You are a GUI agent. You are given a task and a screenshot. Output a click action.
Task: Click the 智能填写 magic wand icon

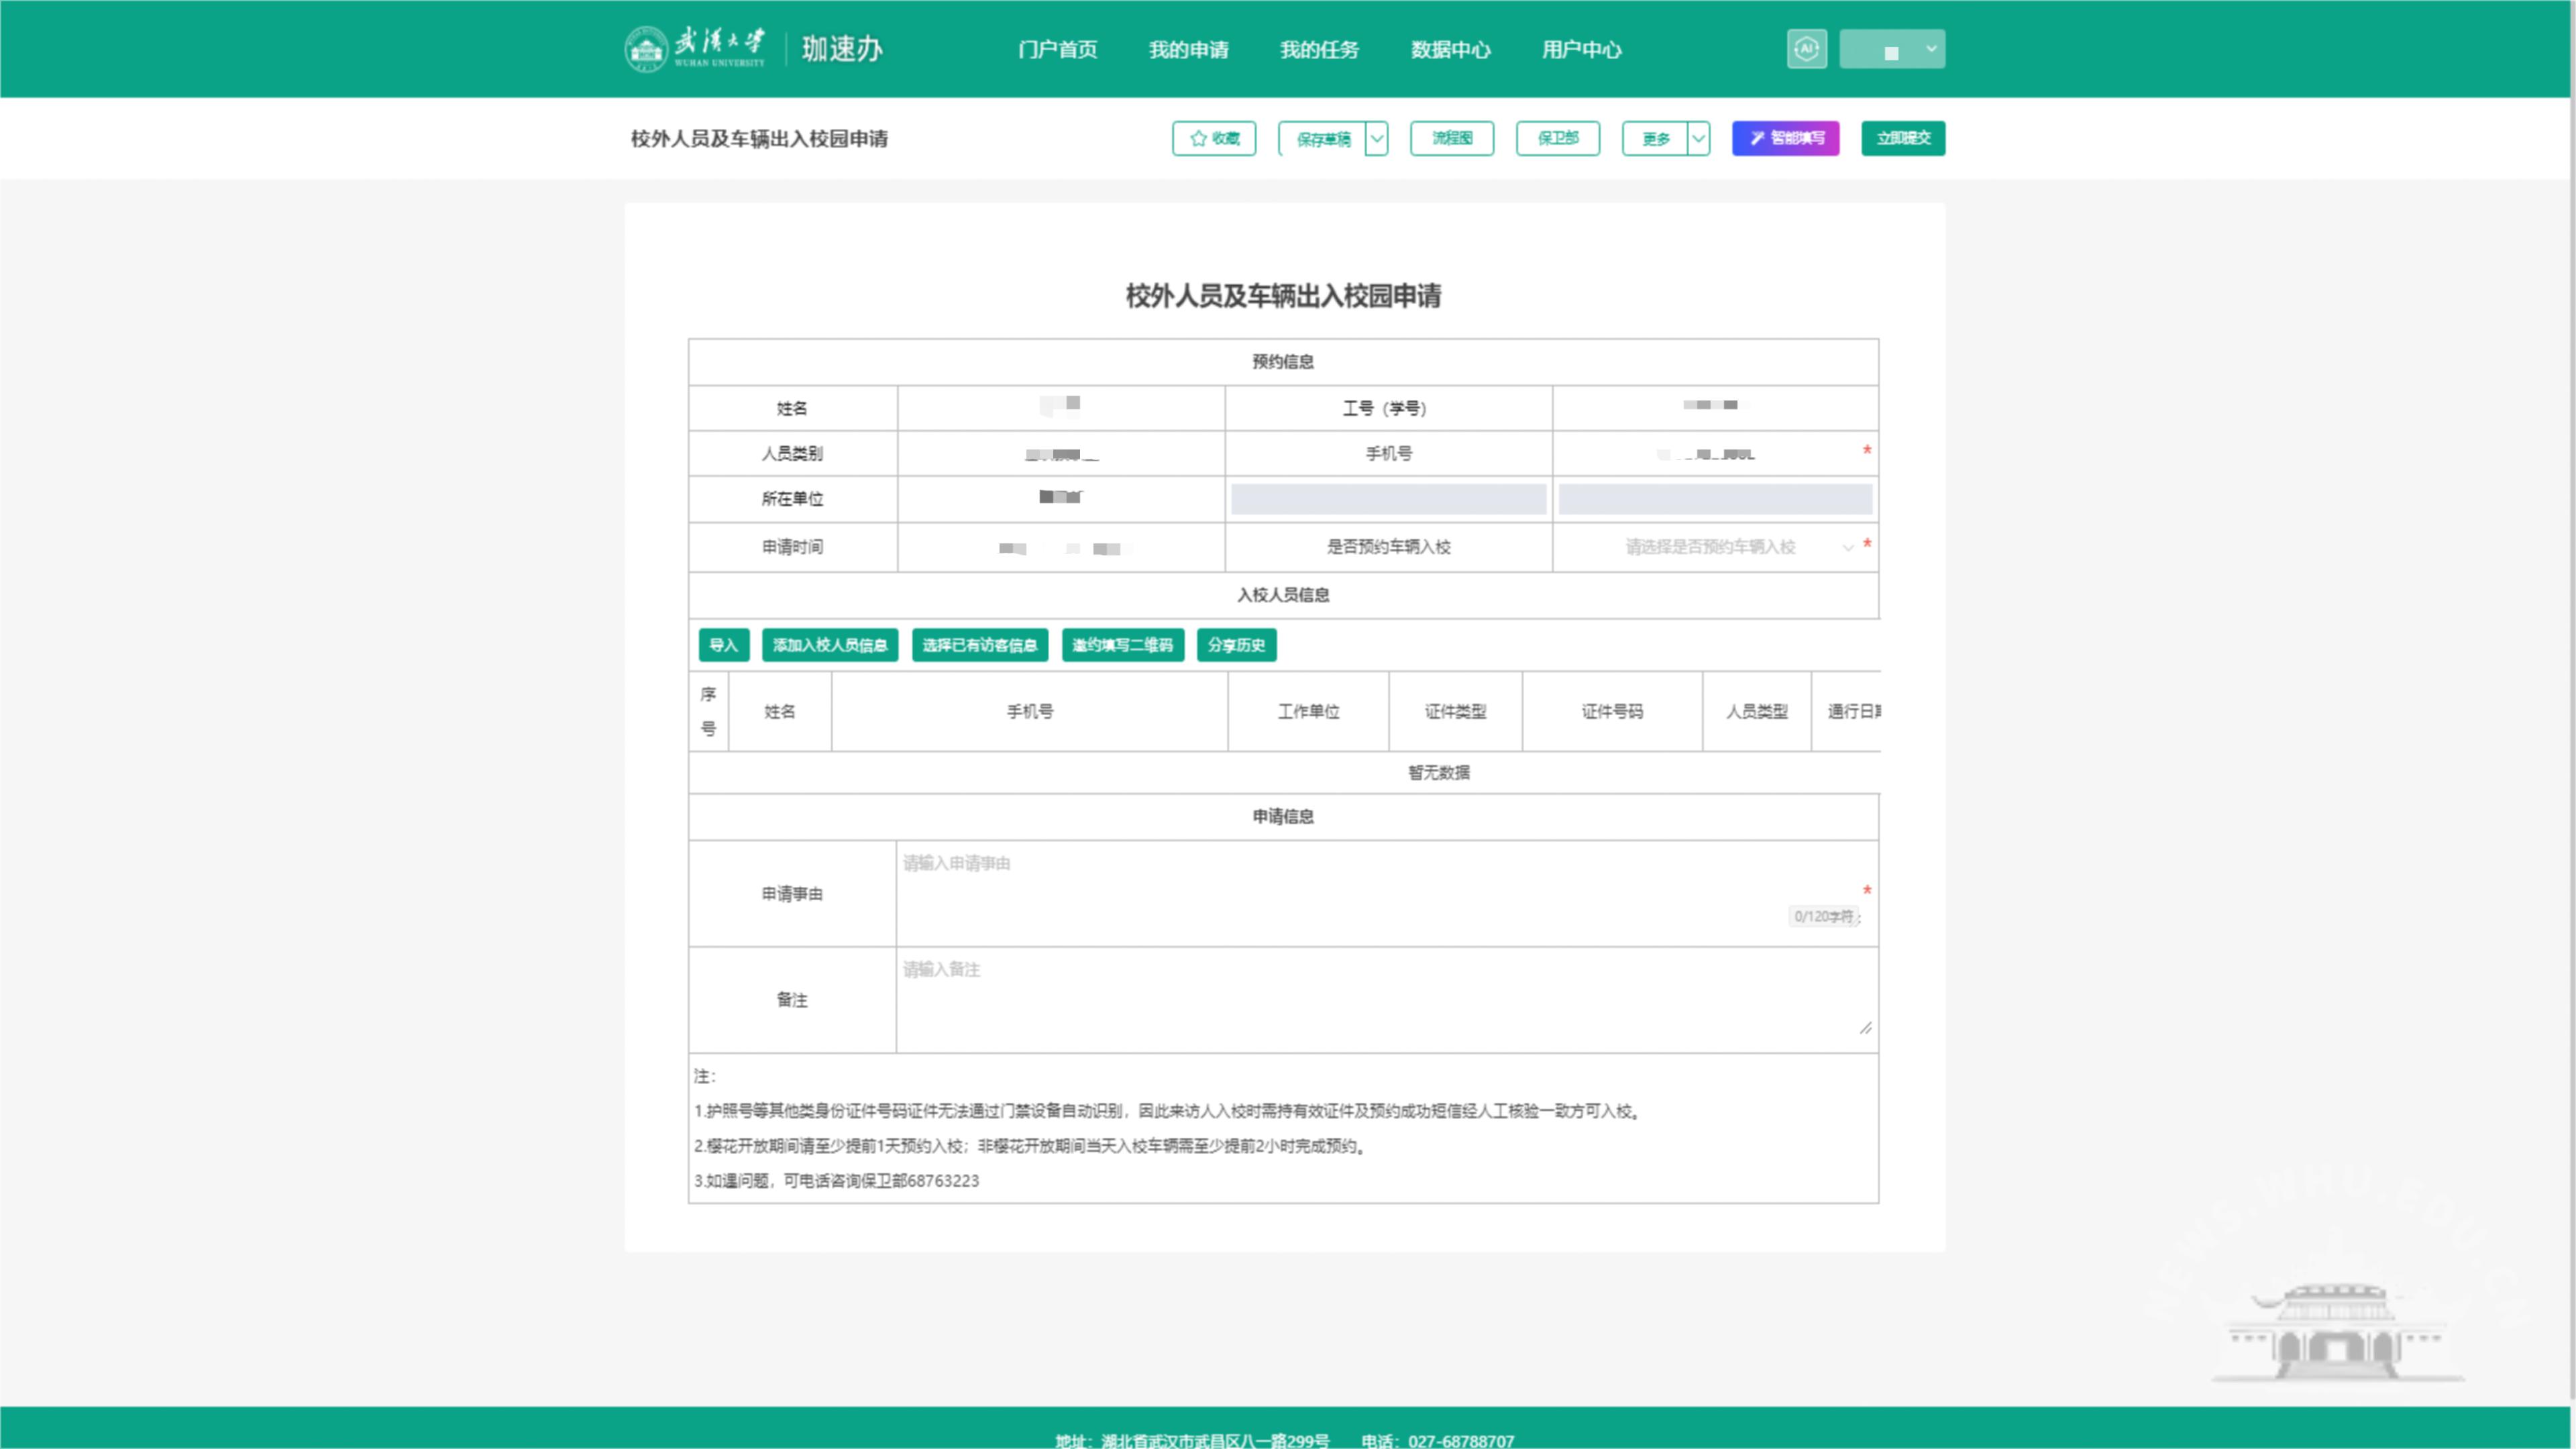(1757, 139)
